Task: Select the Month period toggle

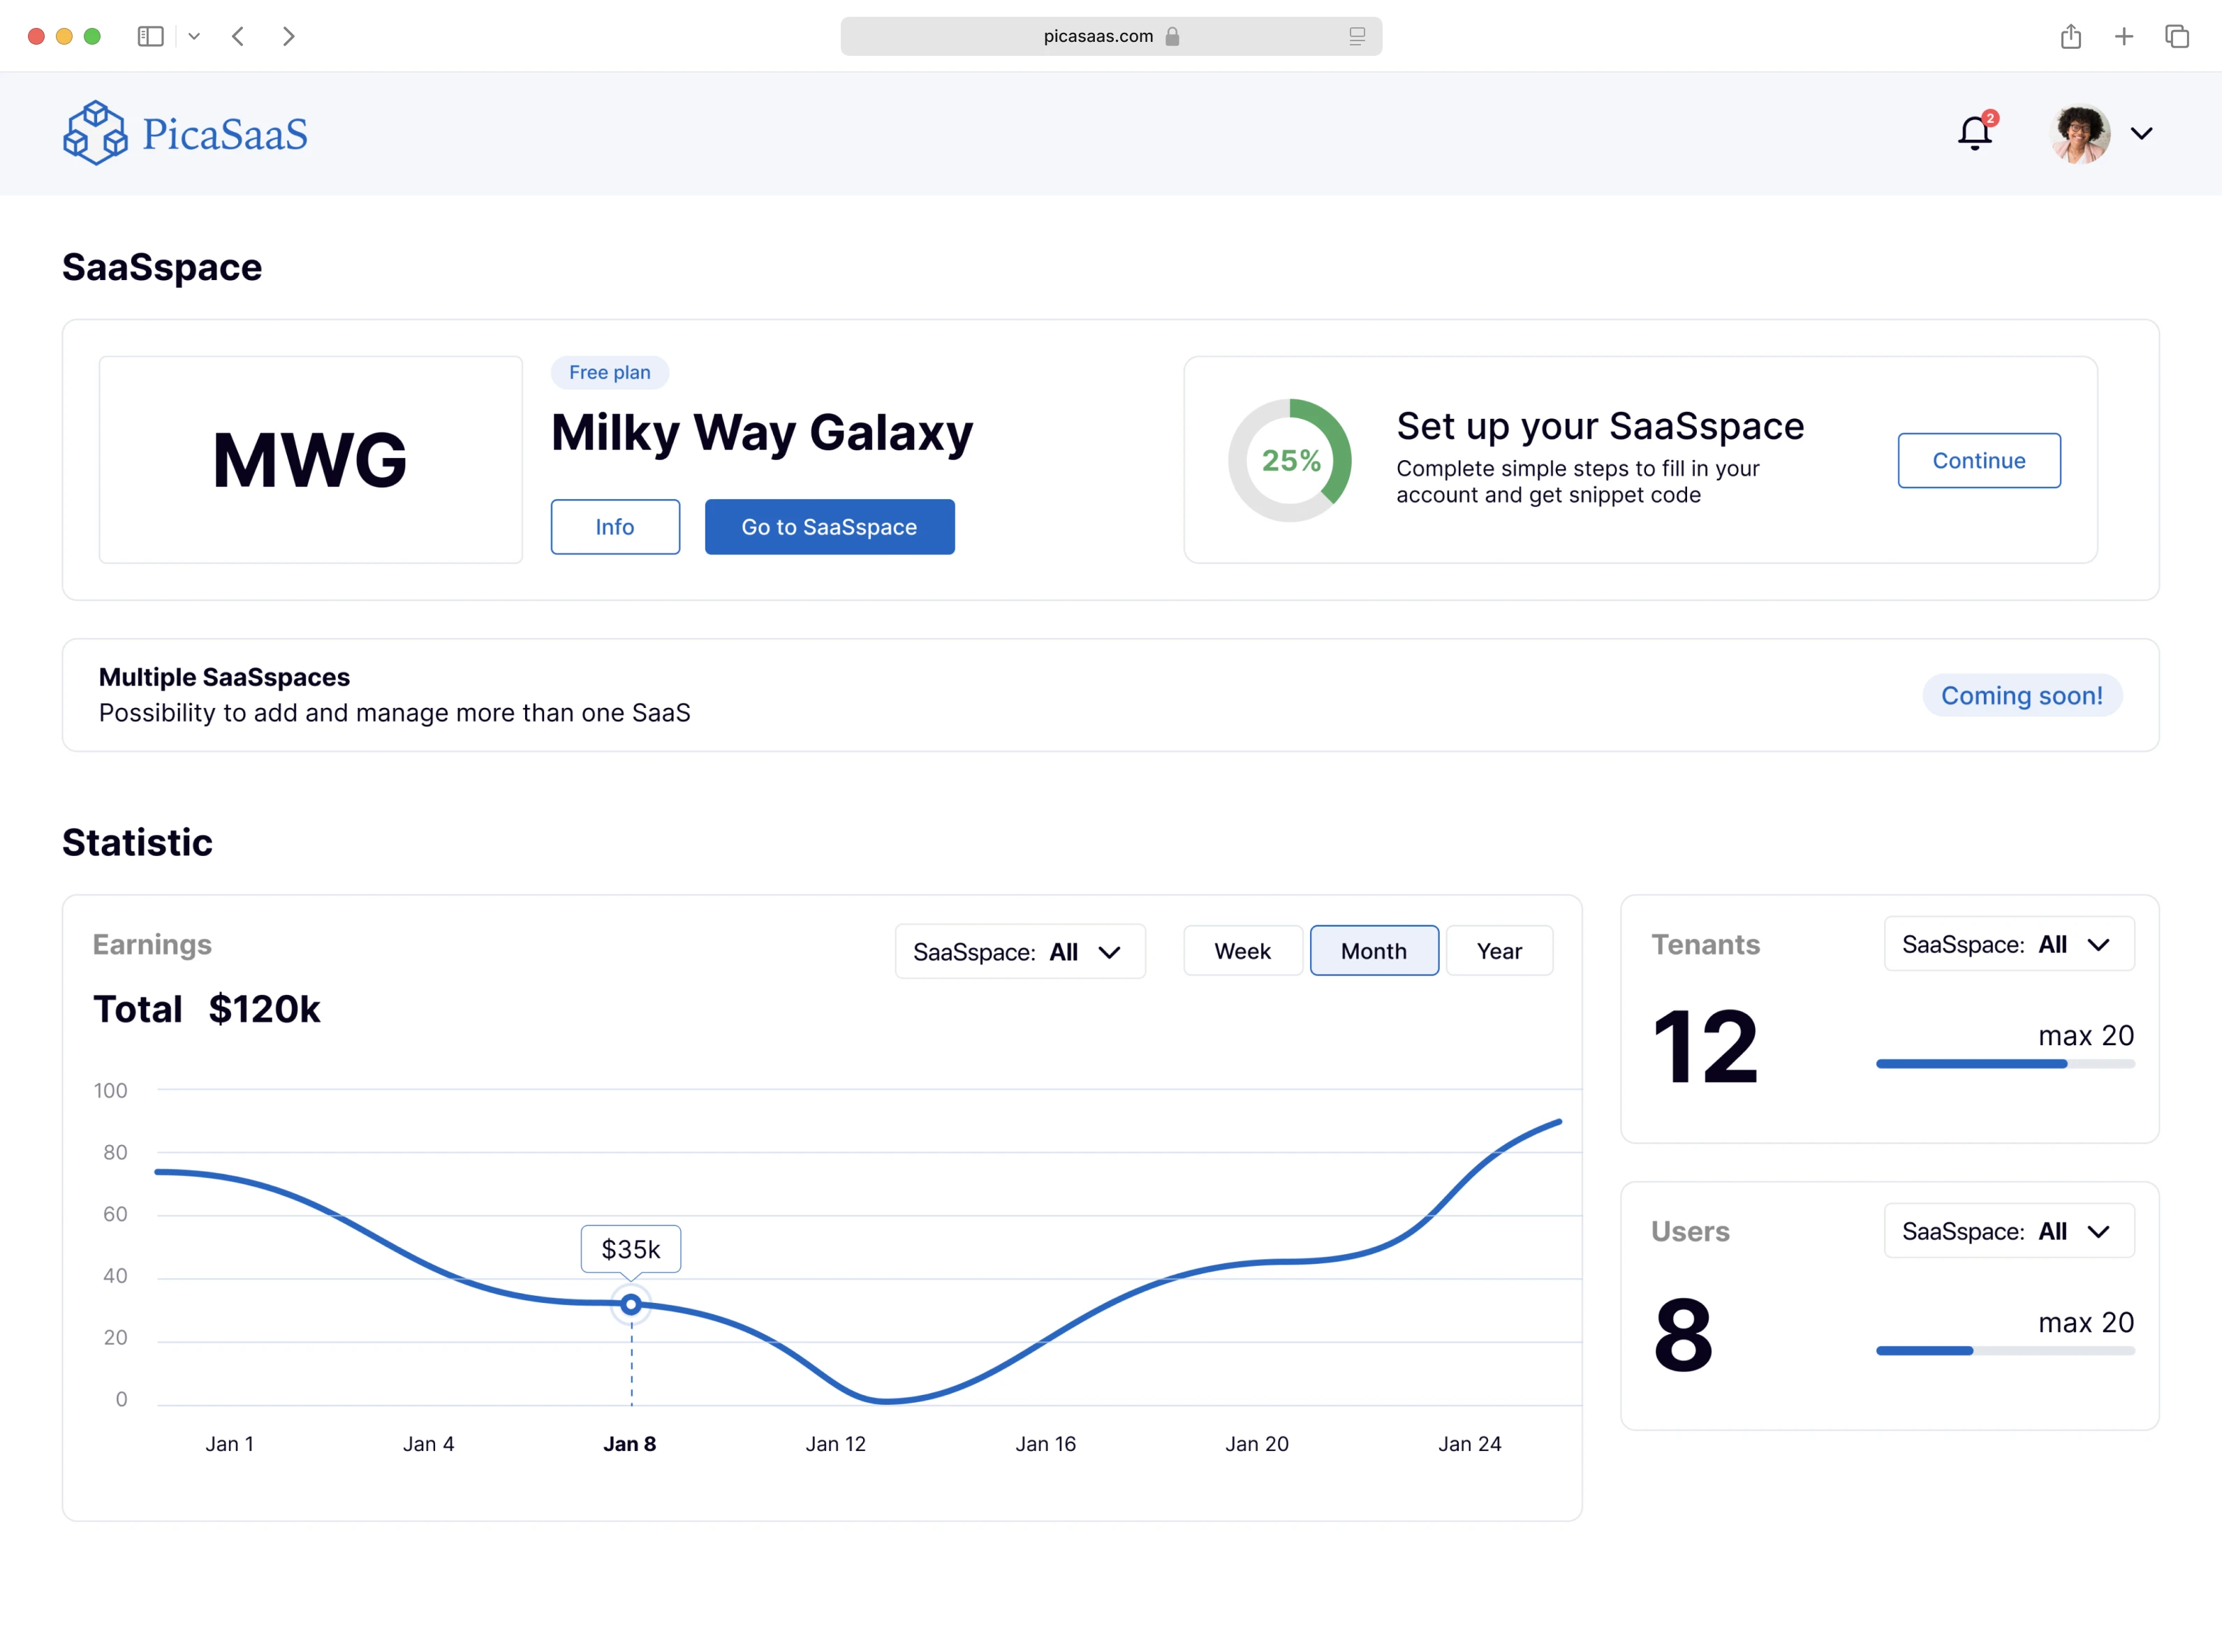Action: (1373, 951)
